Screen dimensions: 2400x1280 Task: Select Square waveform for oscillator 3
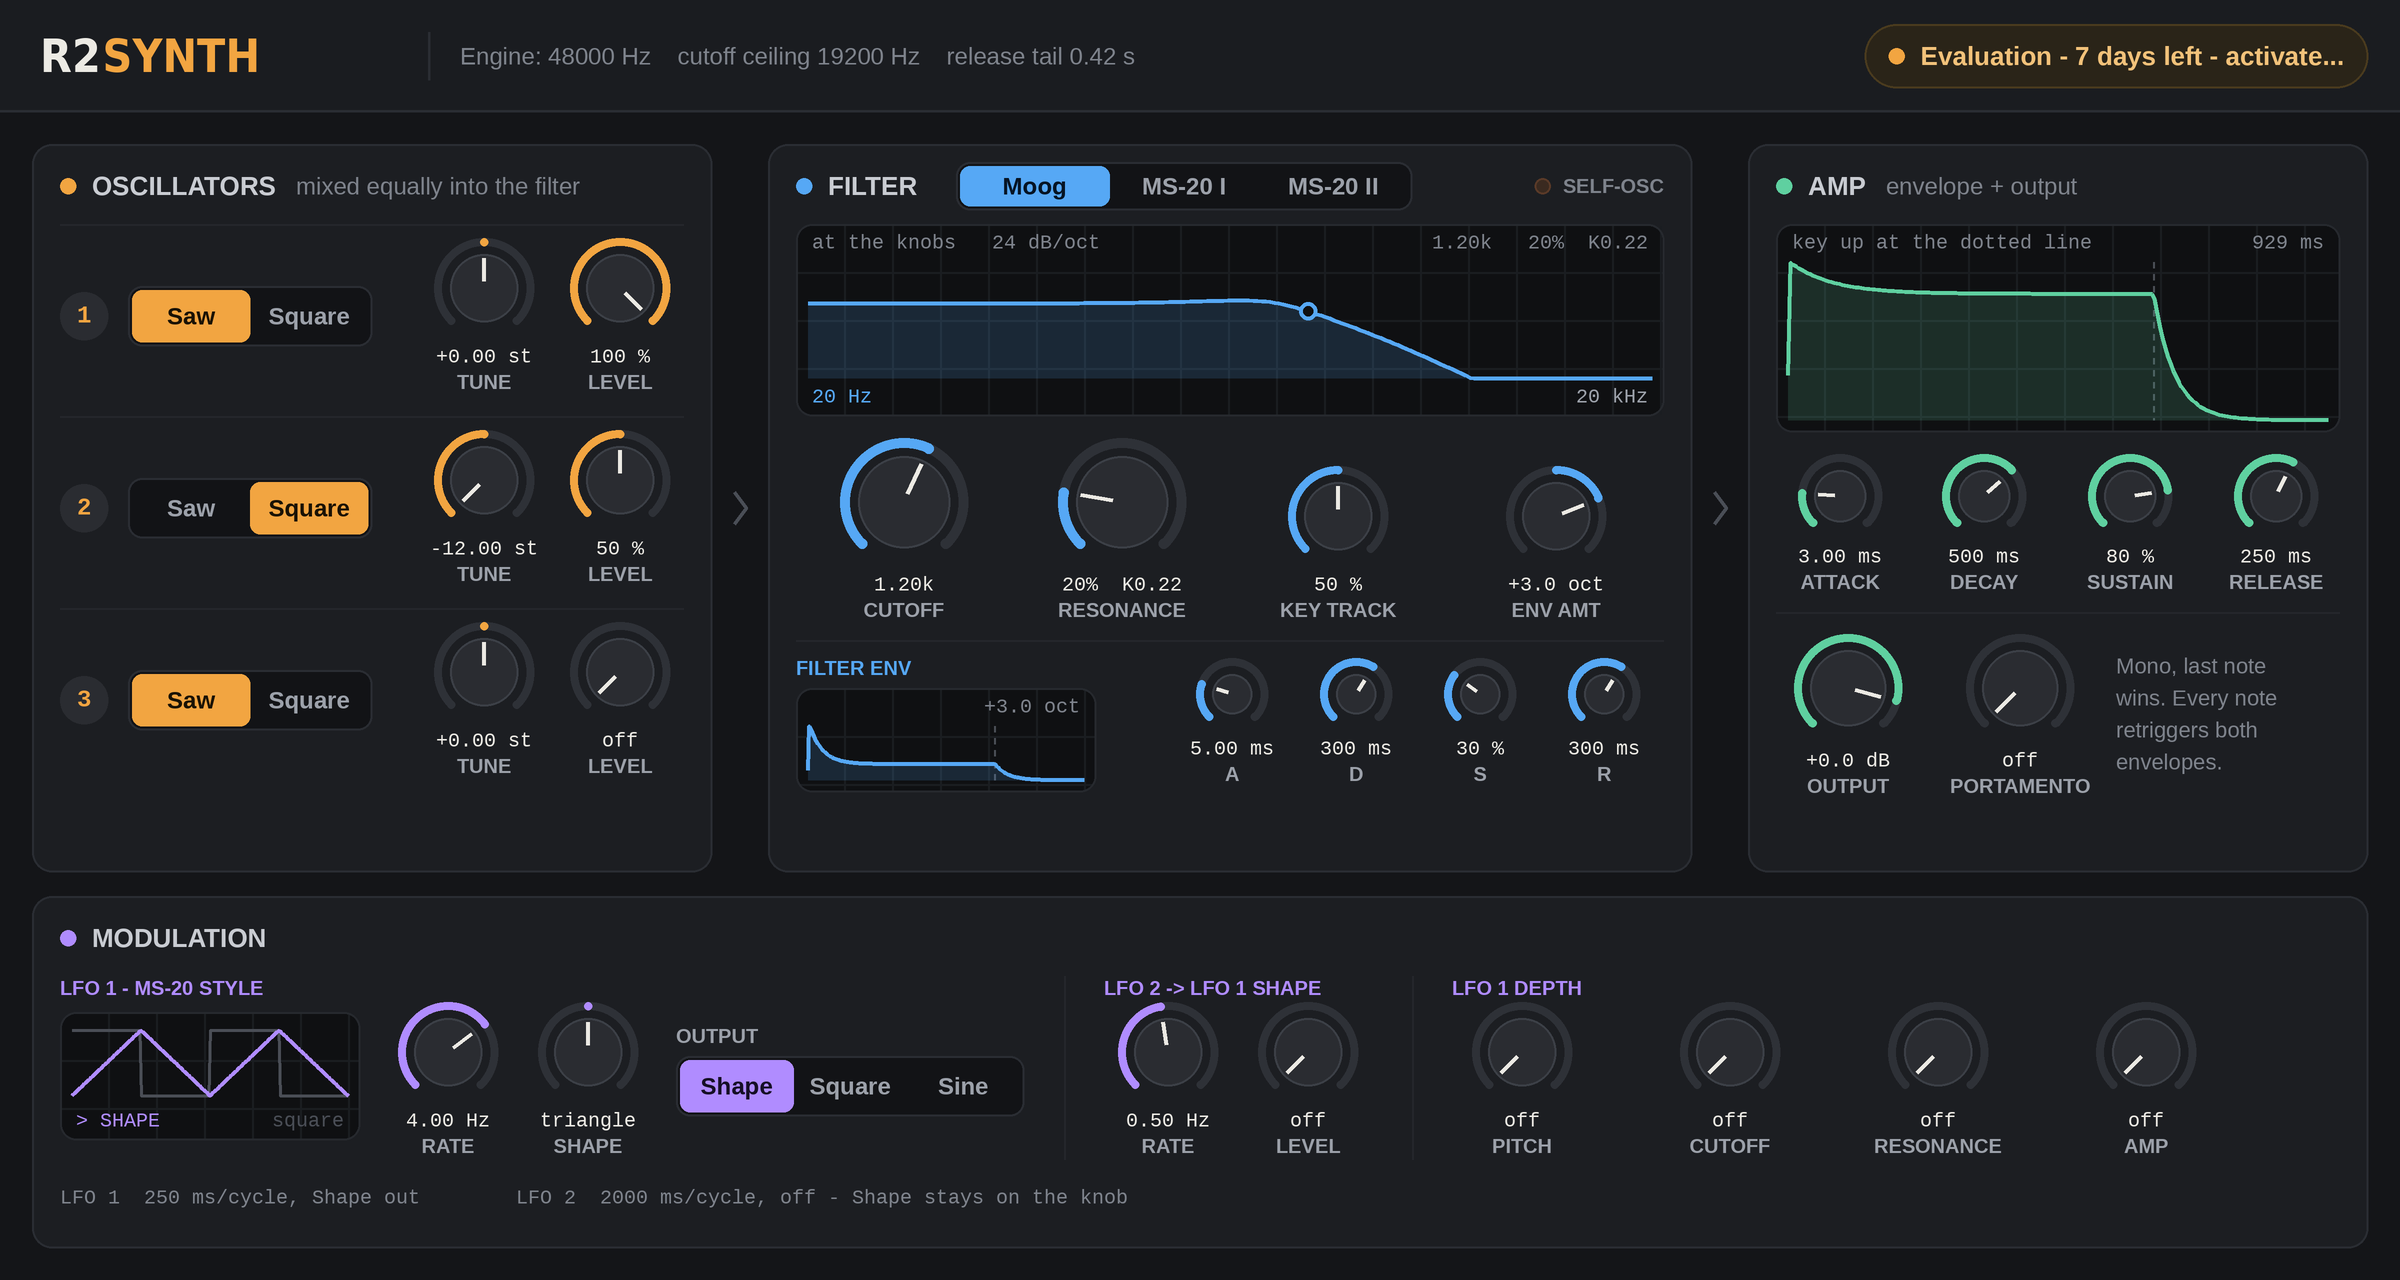309,700
